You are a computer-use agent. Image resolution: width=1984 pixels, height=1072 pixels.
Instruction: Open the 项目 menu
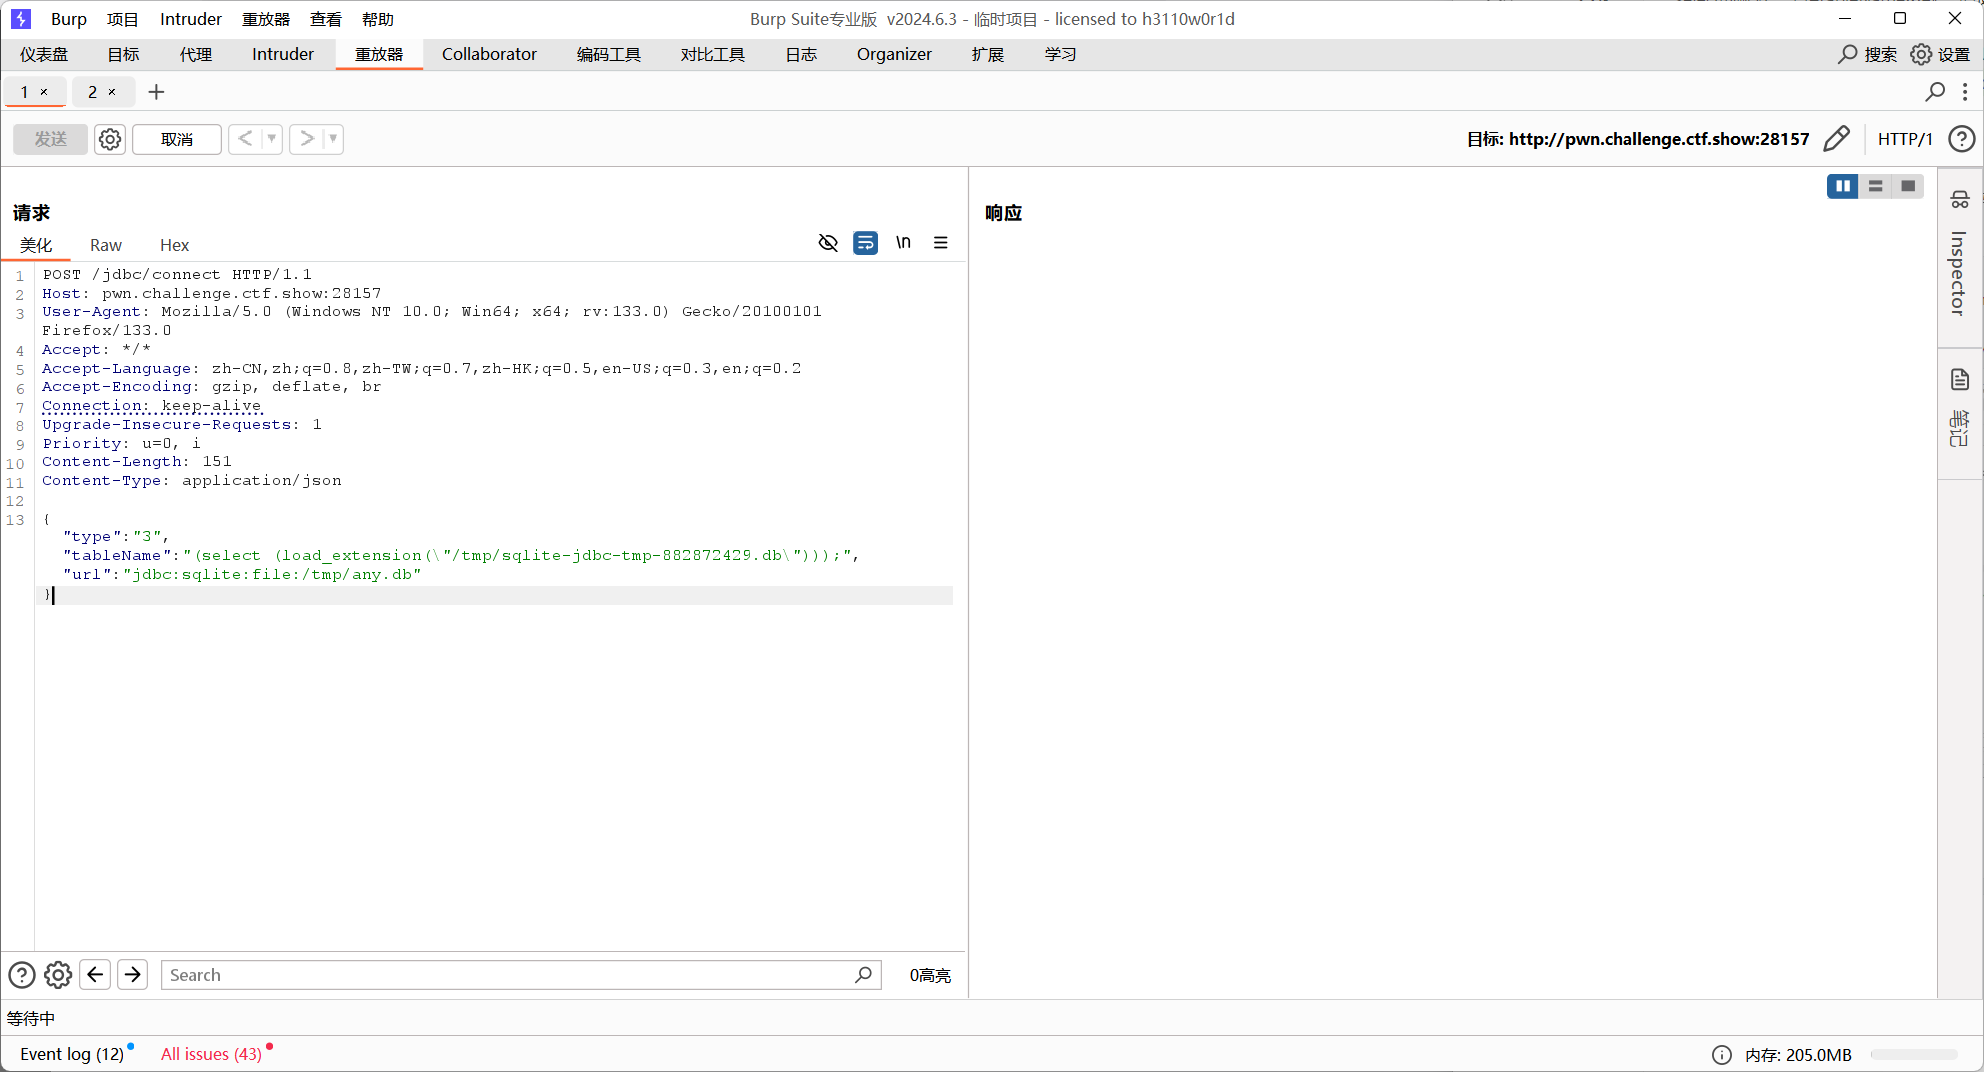(123, 19)
